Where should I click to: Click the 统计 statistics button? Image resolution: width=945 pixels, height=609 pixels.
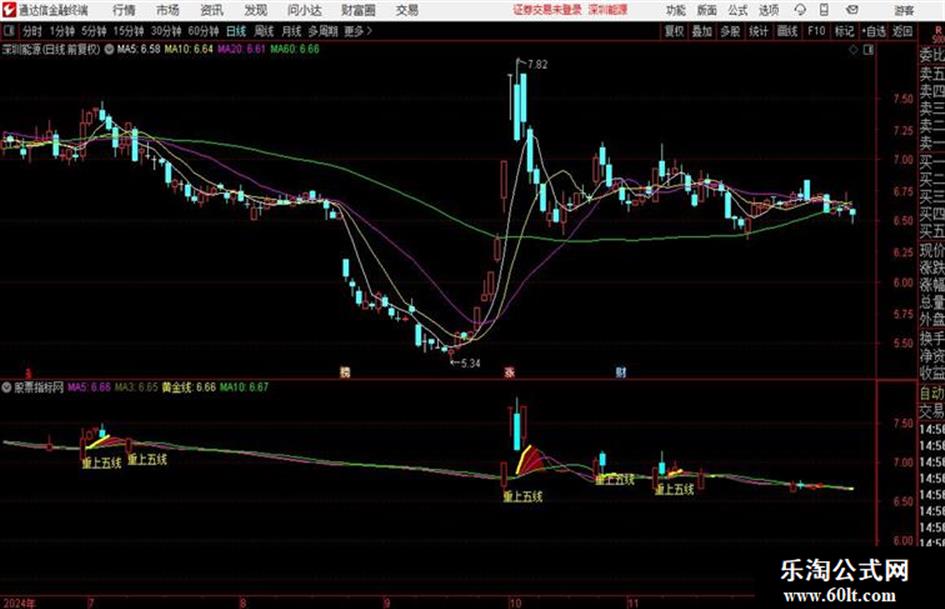click(758, 31)
